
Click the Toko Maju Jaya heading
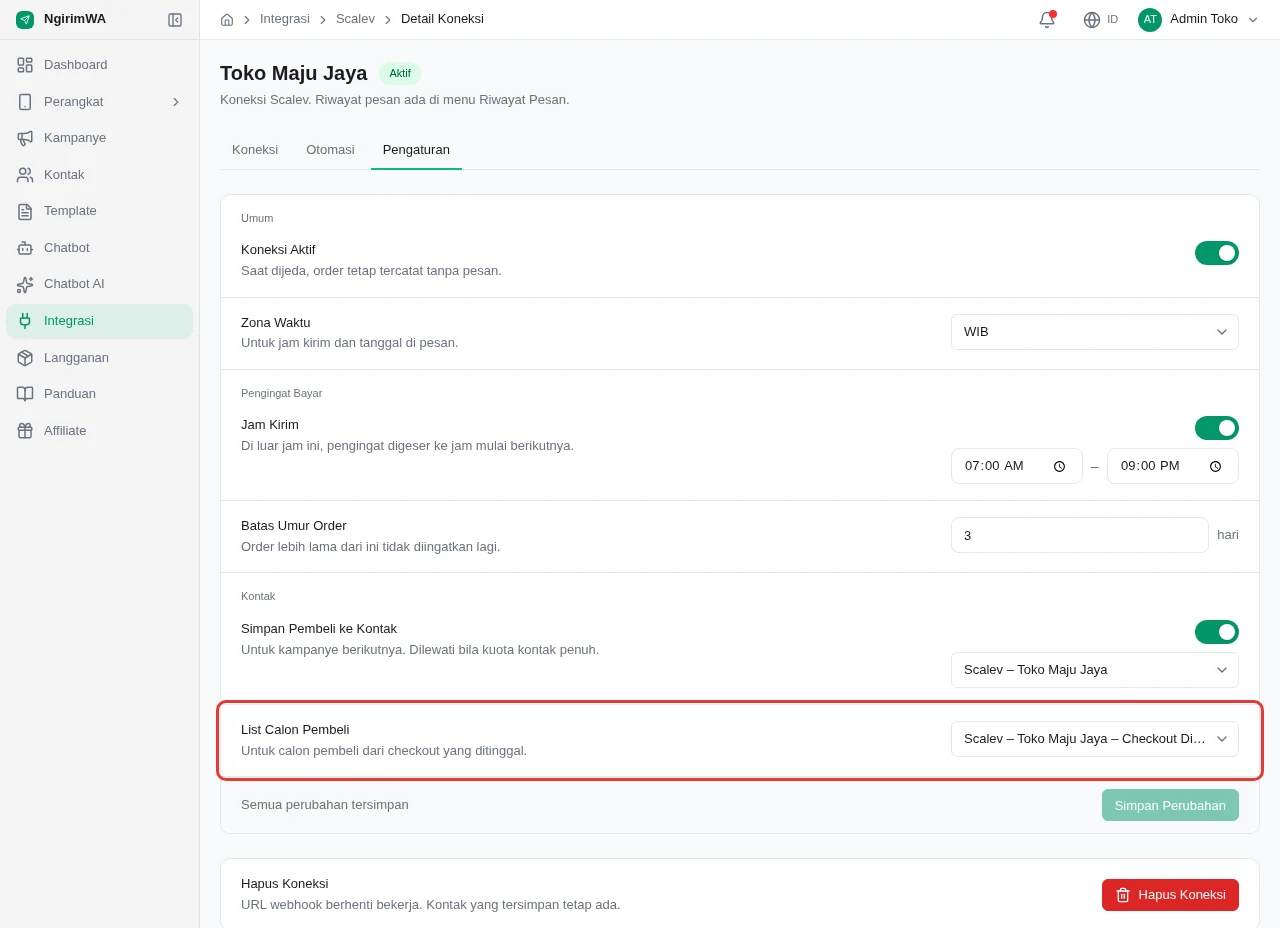[x=294, y=73]
